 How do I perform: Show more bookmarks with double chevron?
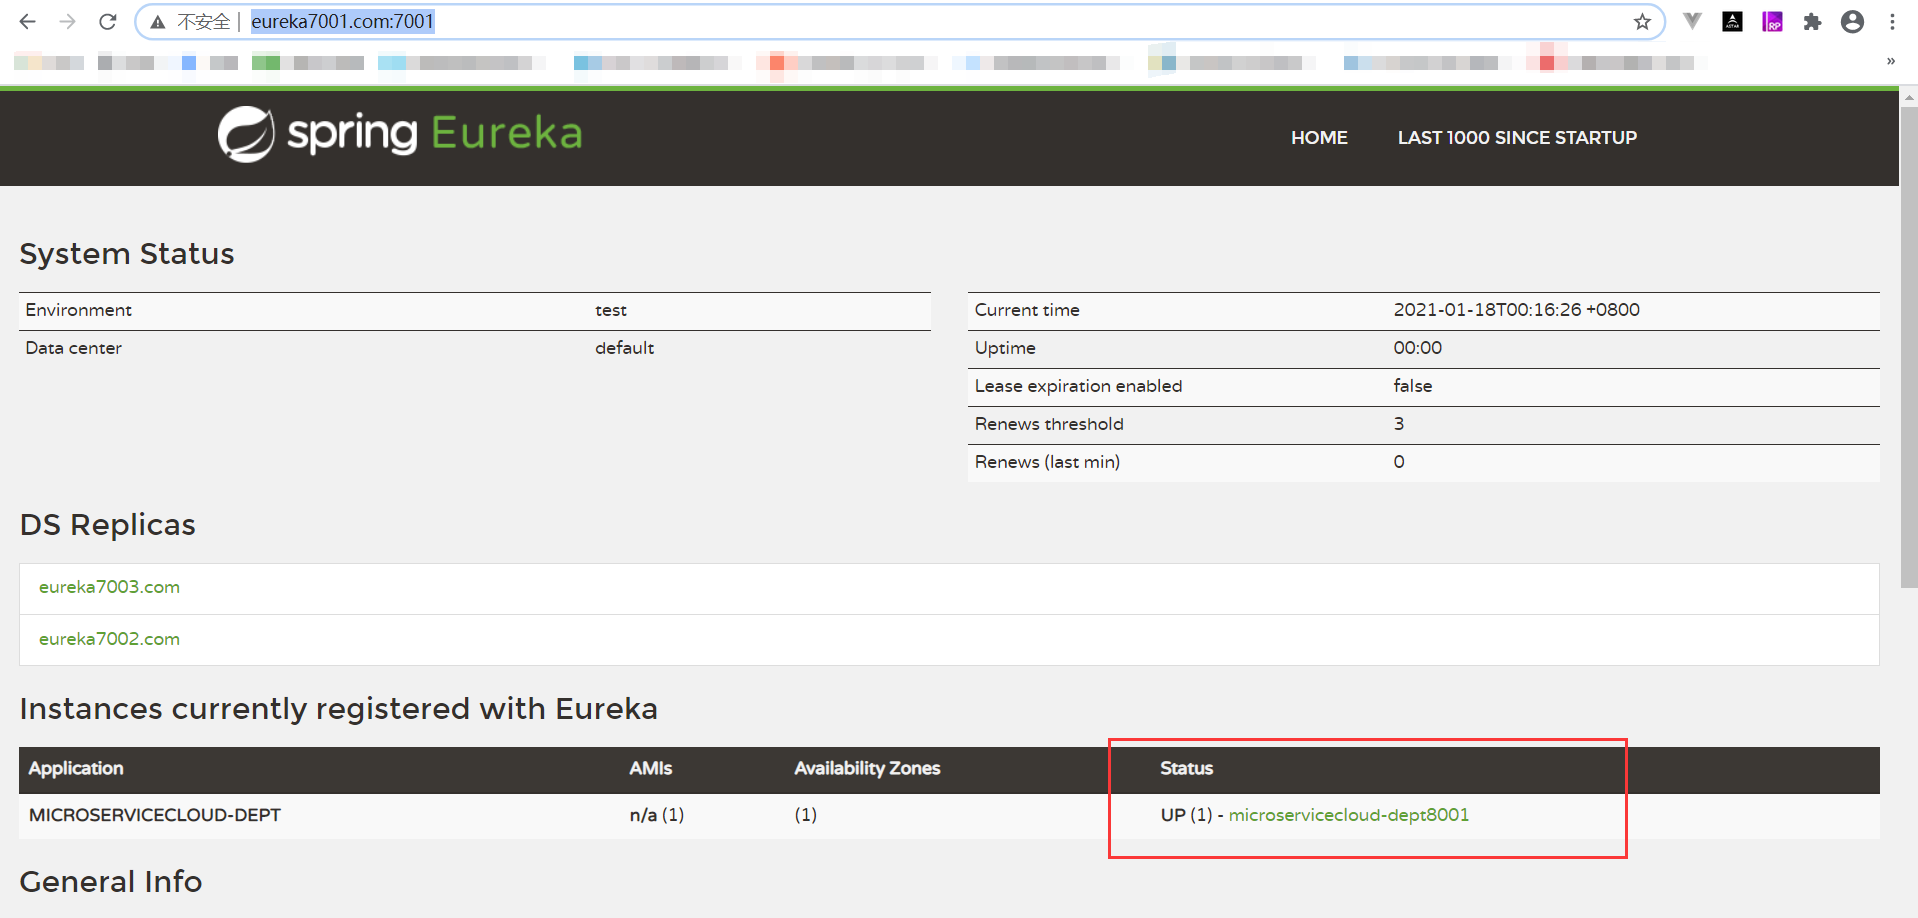tap(1890, 61)
